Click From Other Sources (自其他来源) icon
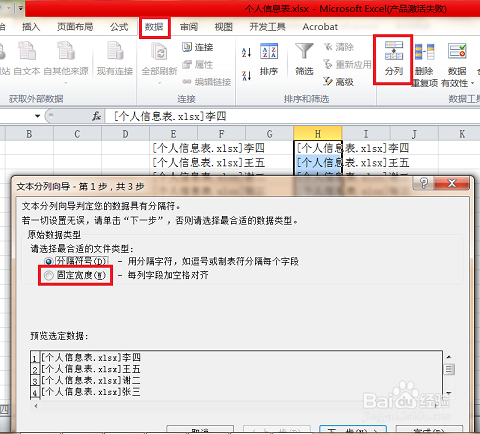The height and width of the screenshot is (434, 480). pos(66,52)
